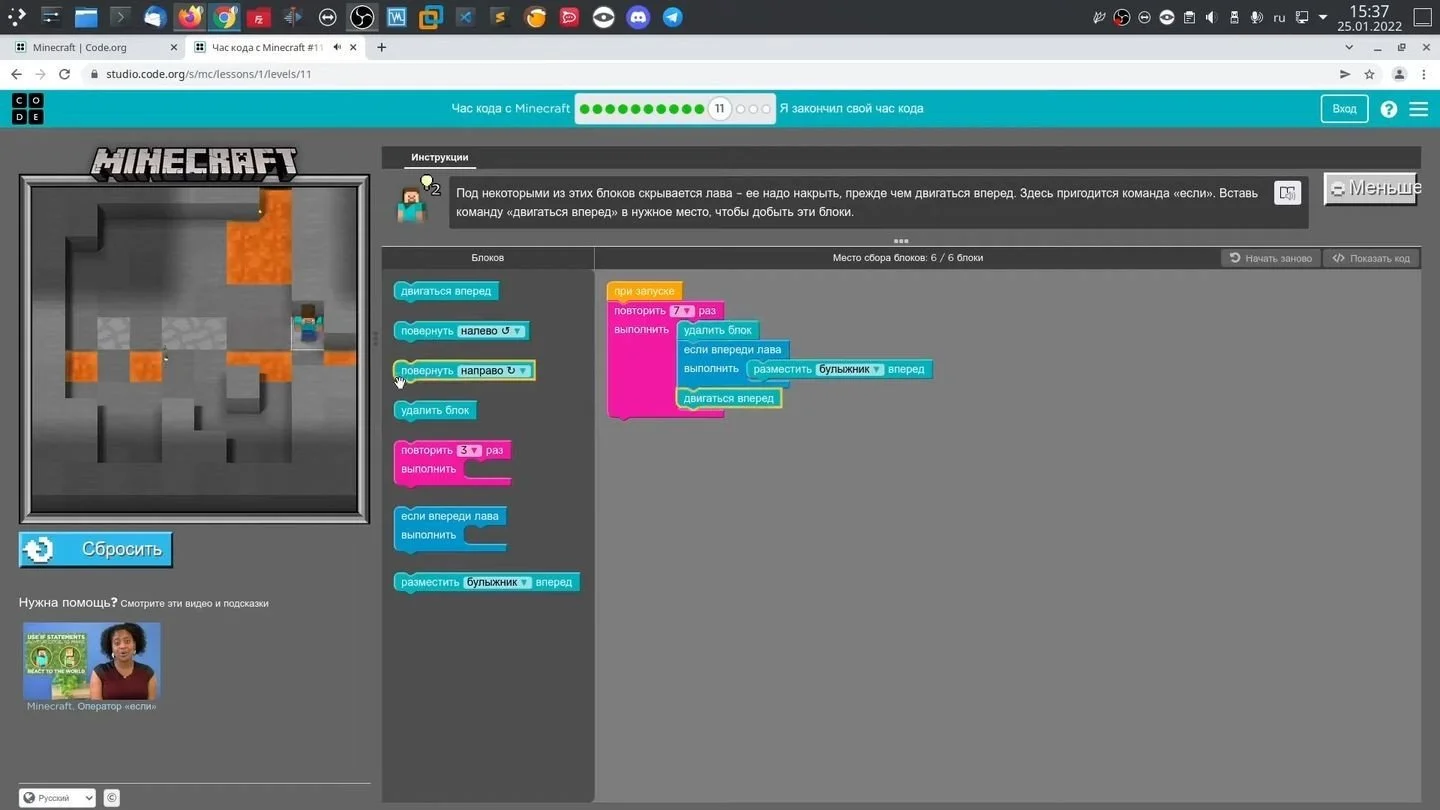The height and width of the screenshot is (810, 1440).
Task: Click the Сбросить reset button
Action: [96, 550]
